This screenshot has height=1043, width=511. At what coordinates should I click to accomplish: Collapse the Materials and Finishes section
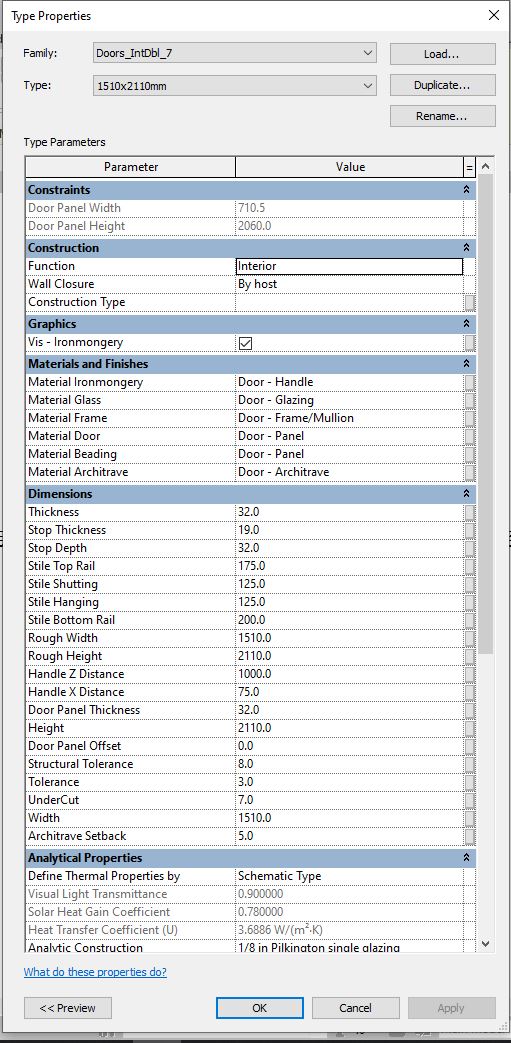[x=466, y=364]
